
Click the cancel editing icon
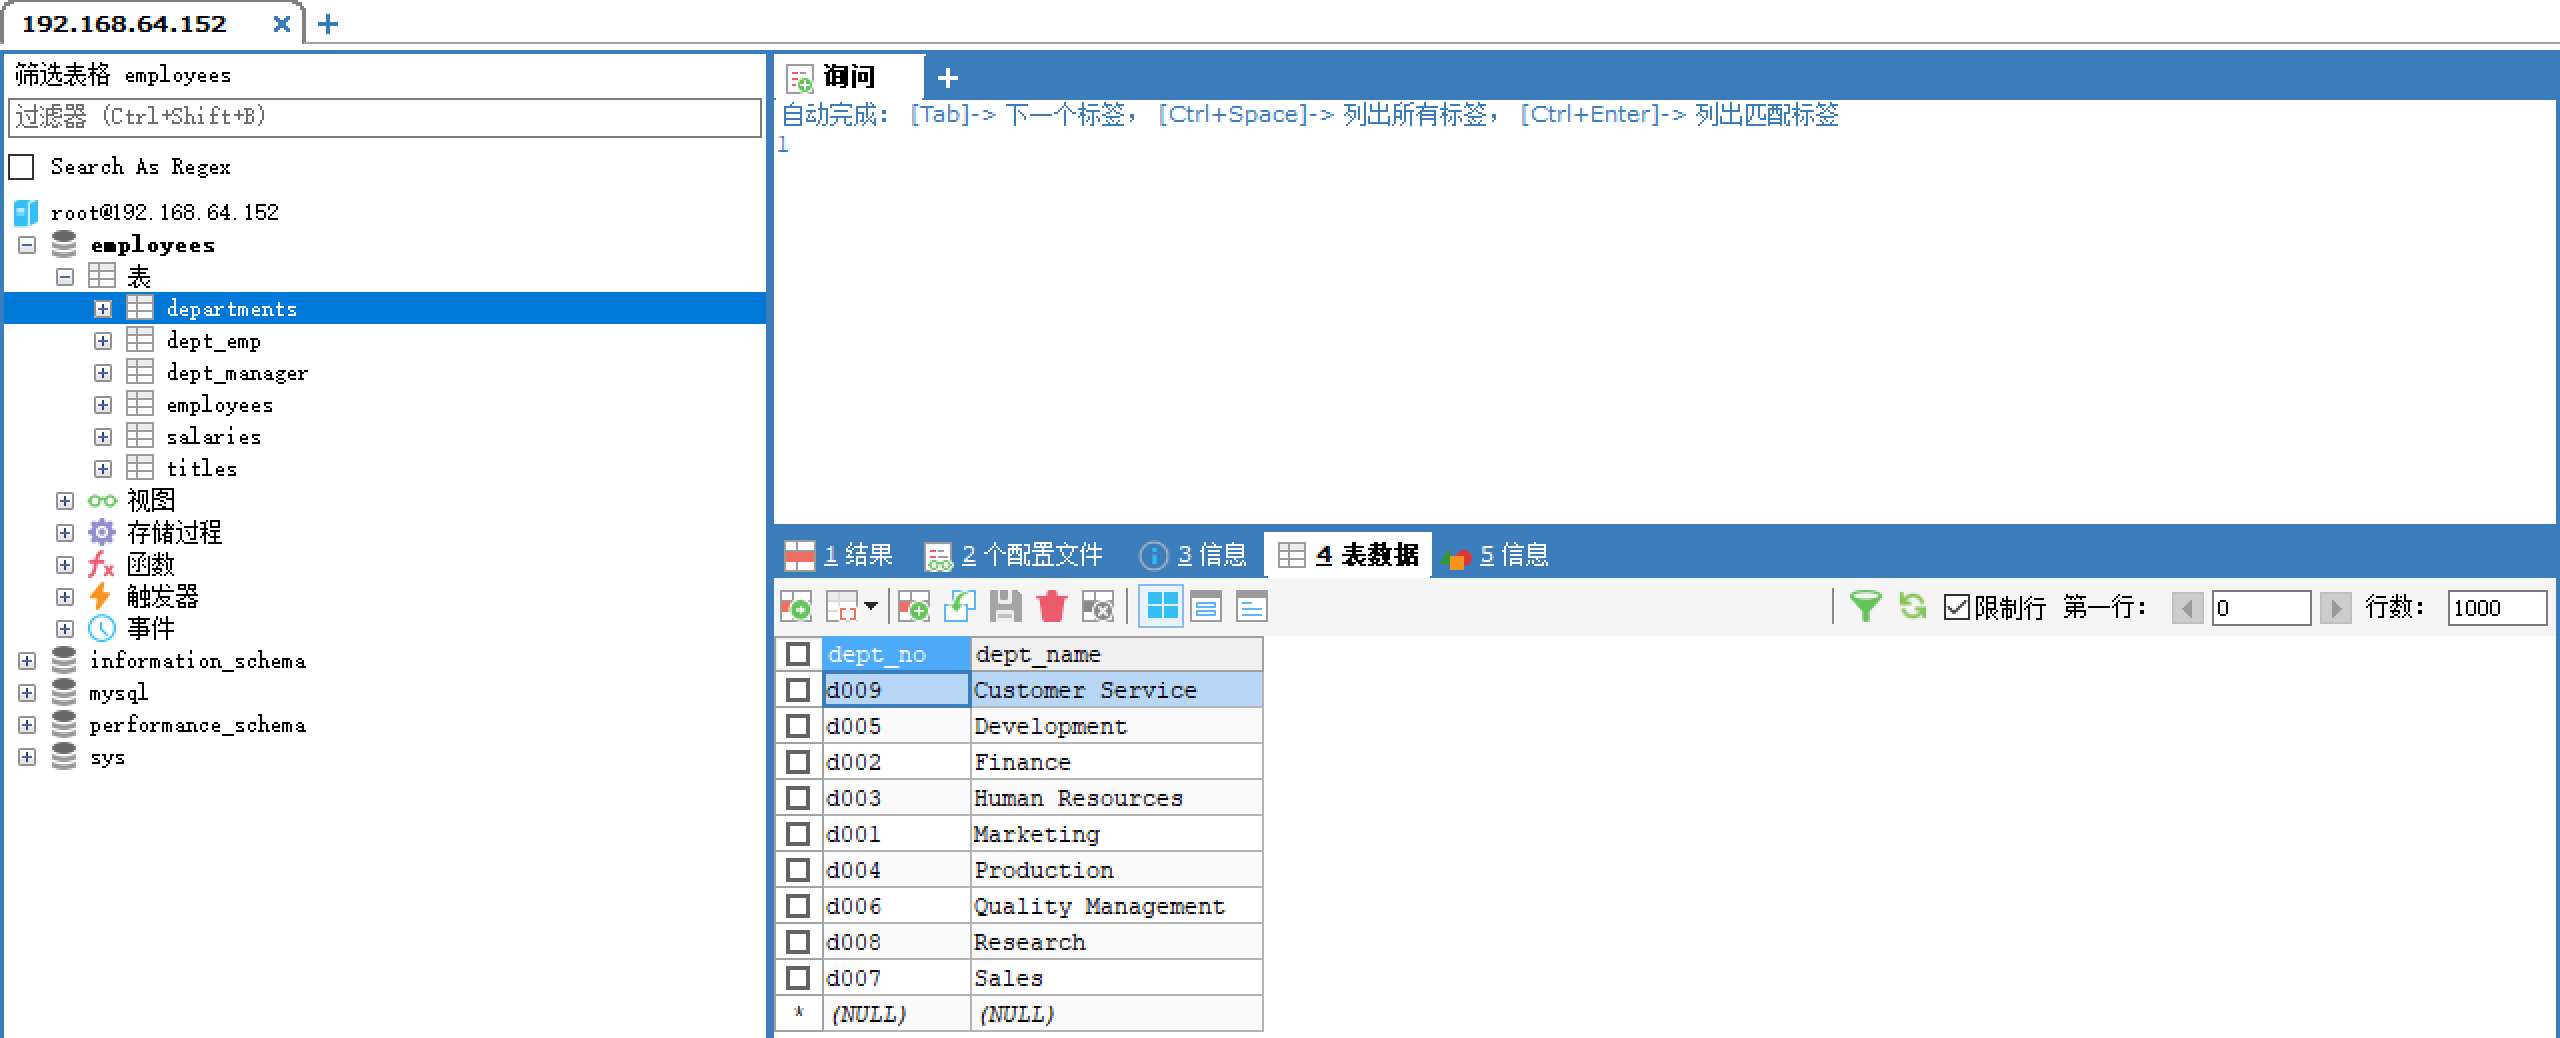[1099, 607]
